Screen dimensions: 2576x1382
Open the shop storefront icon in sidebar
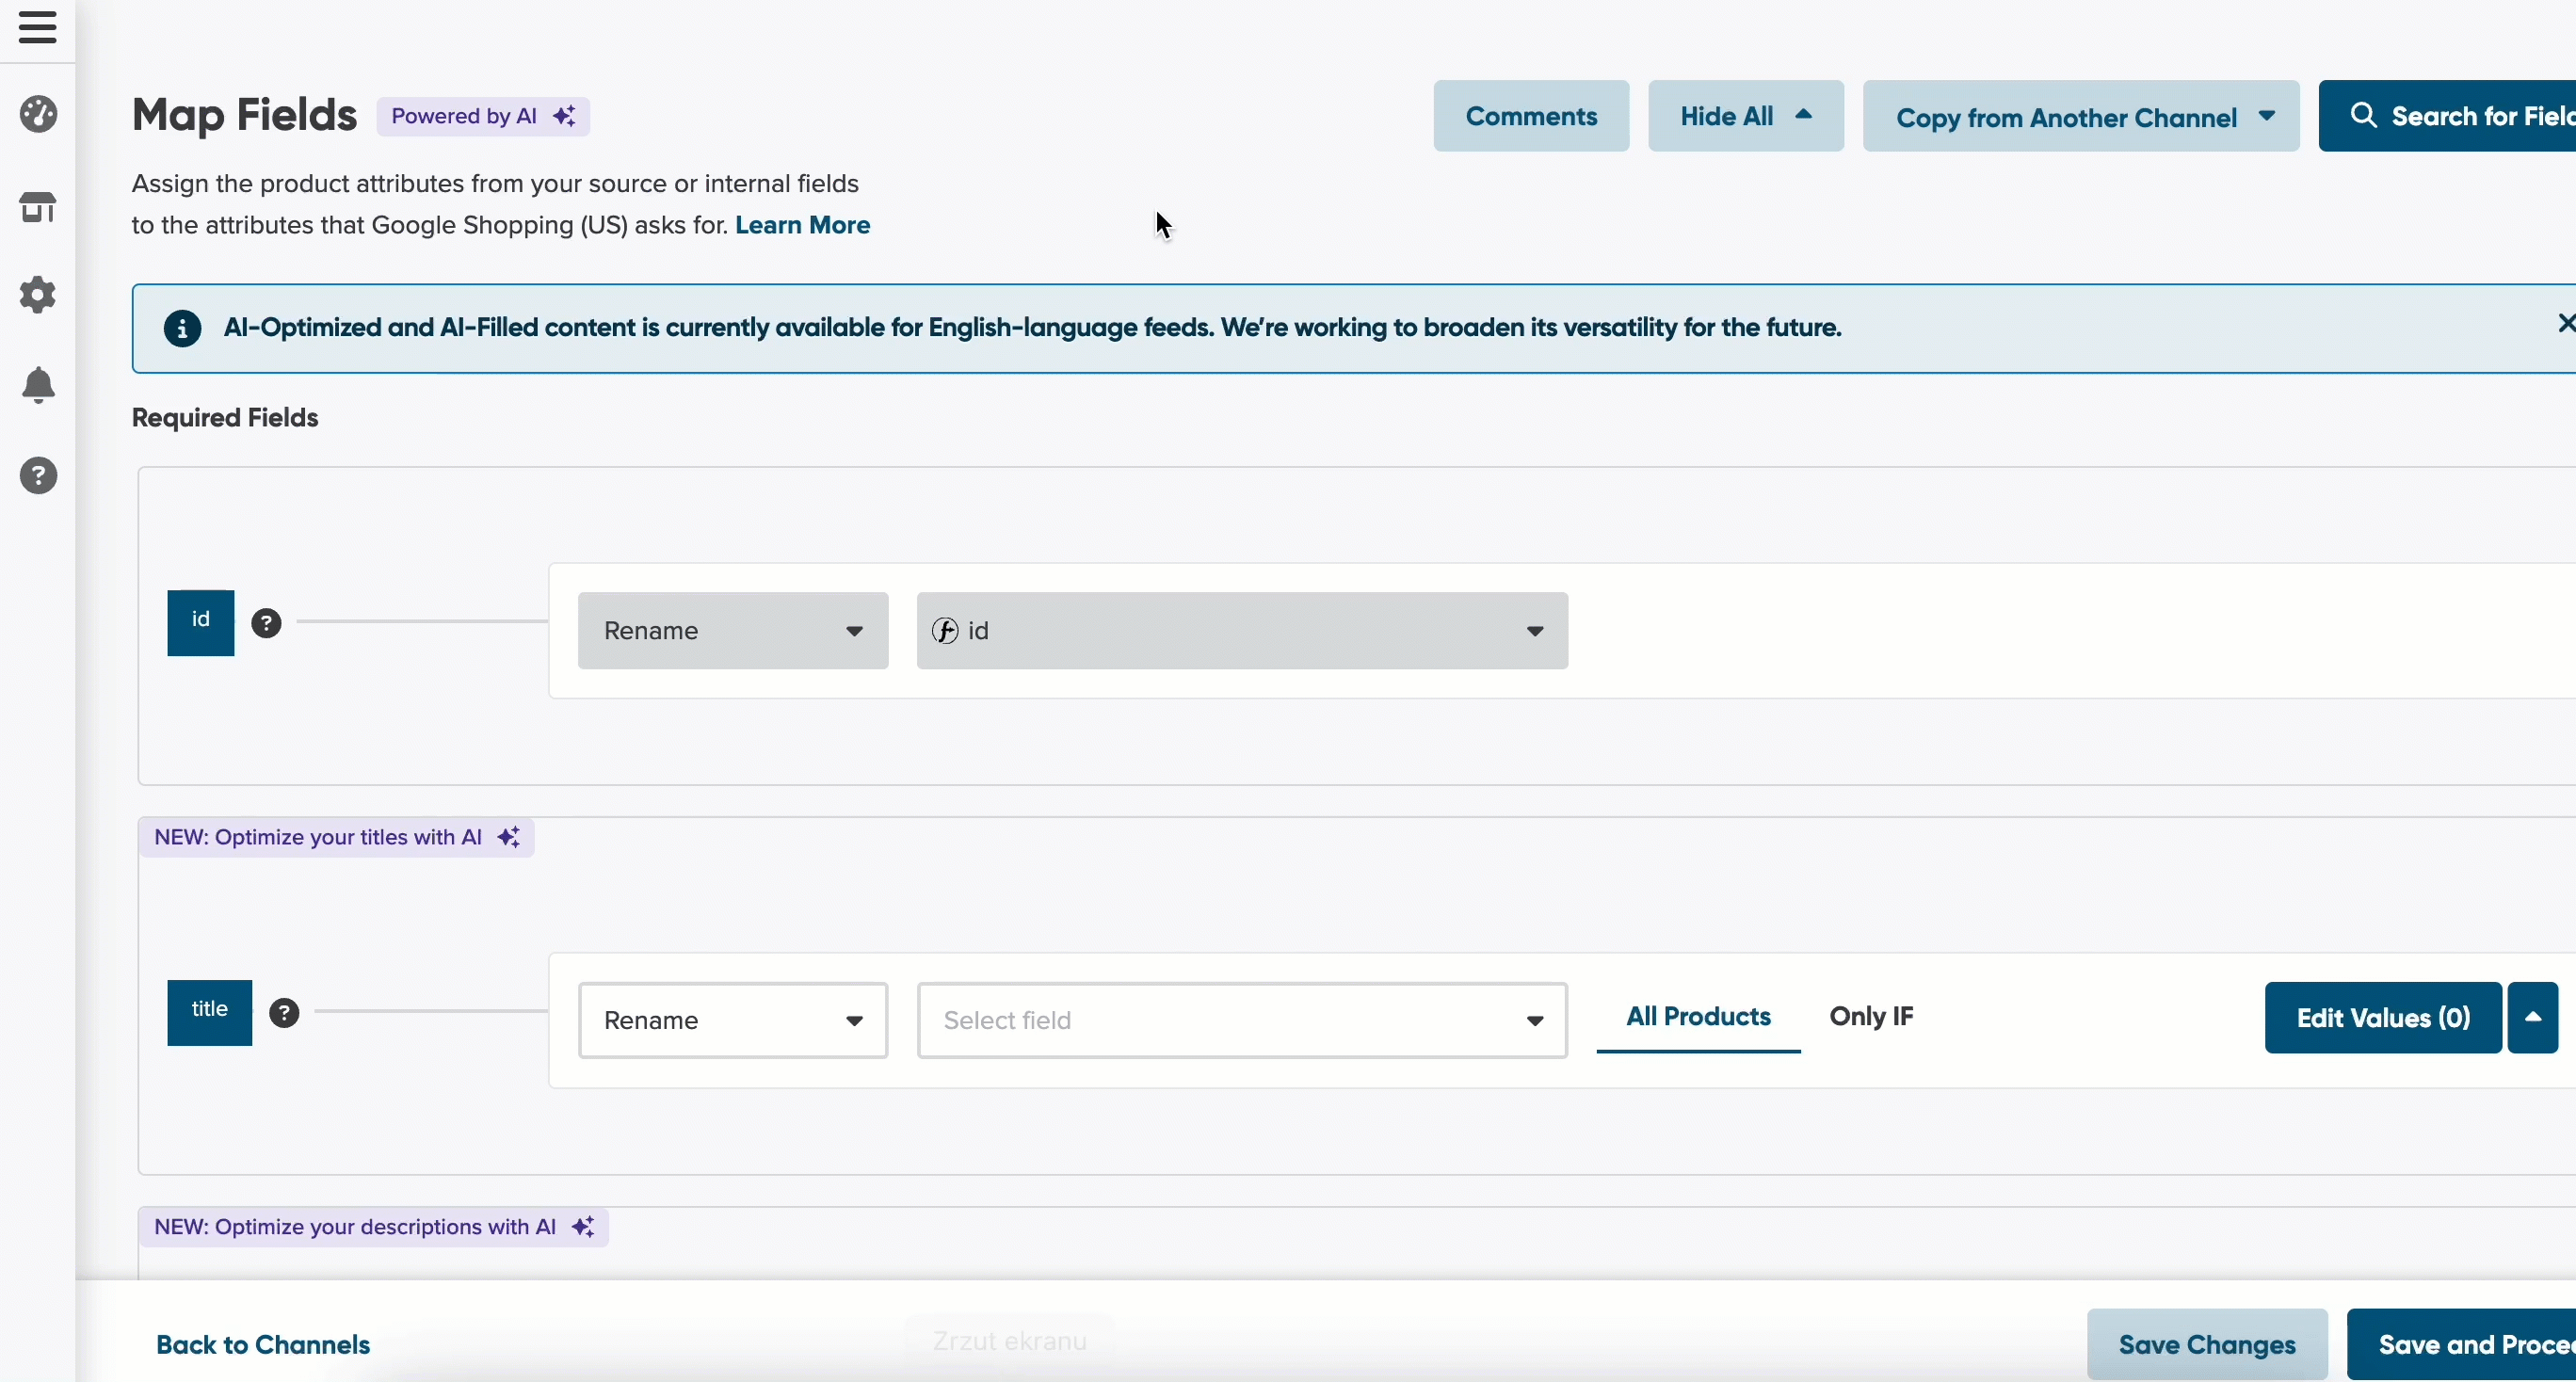(38, 207)
